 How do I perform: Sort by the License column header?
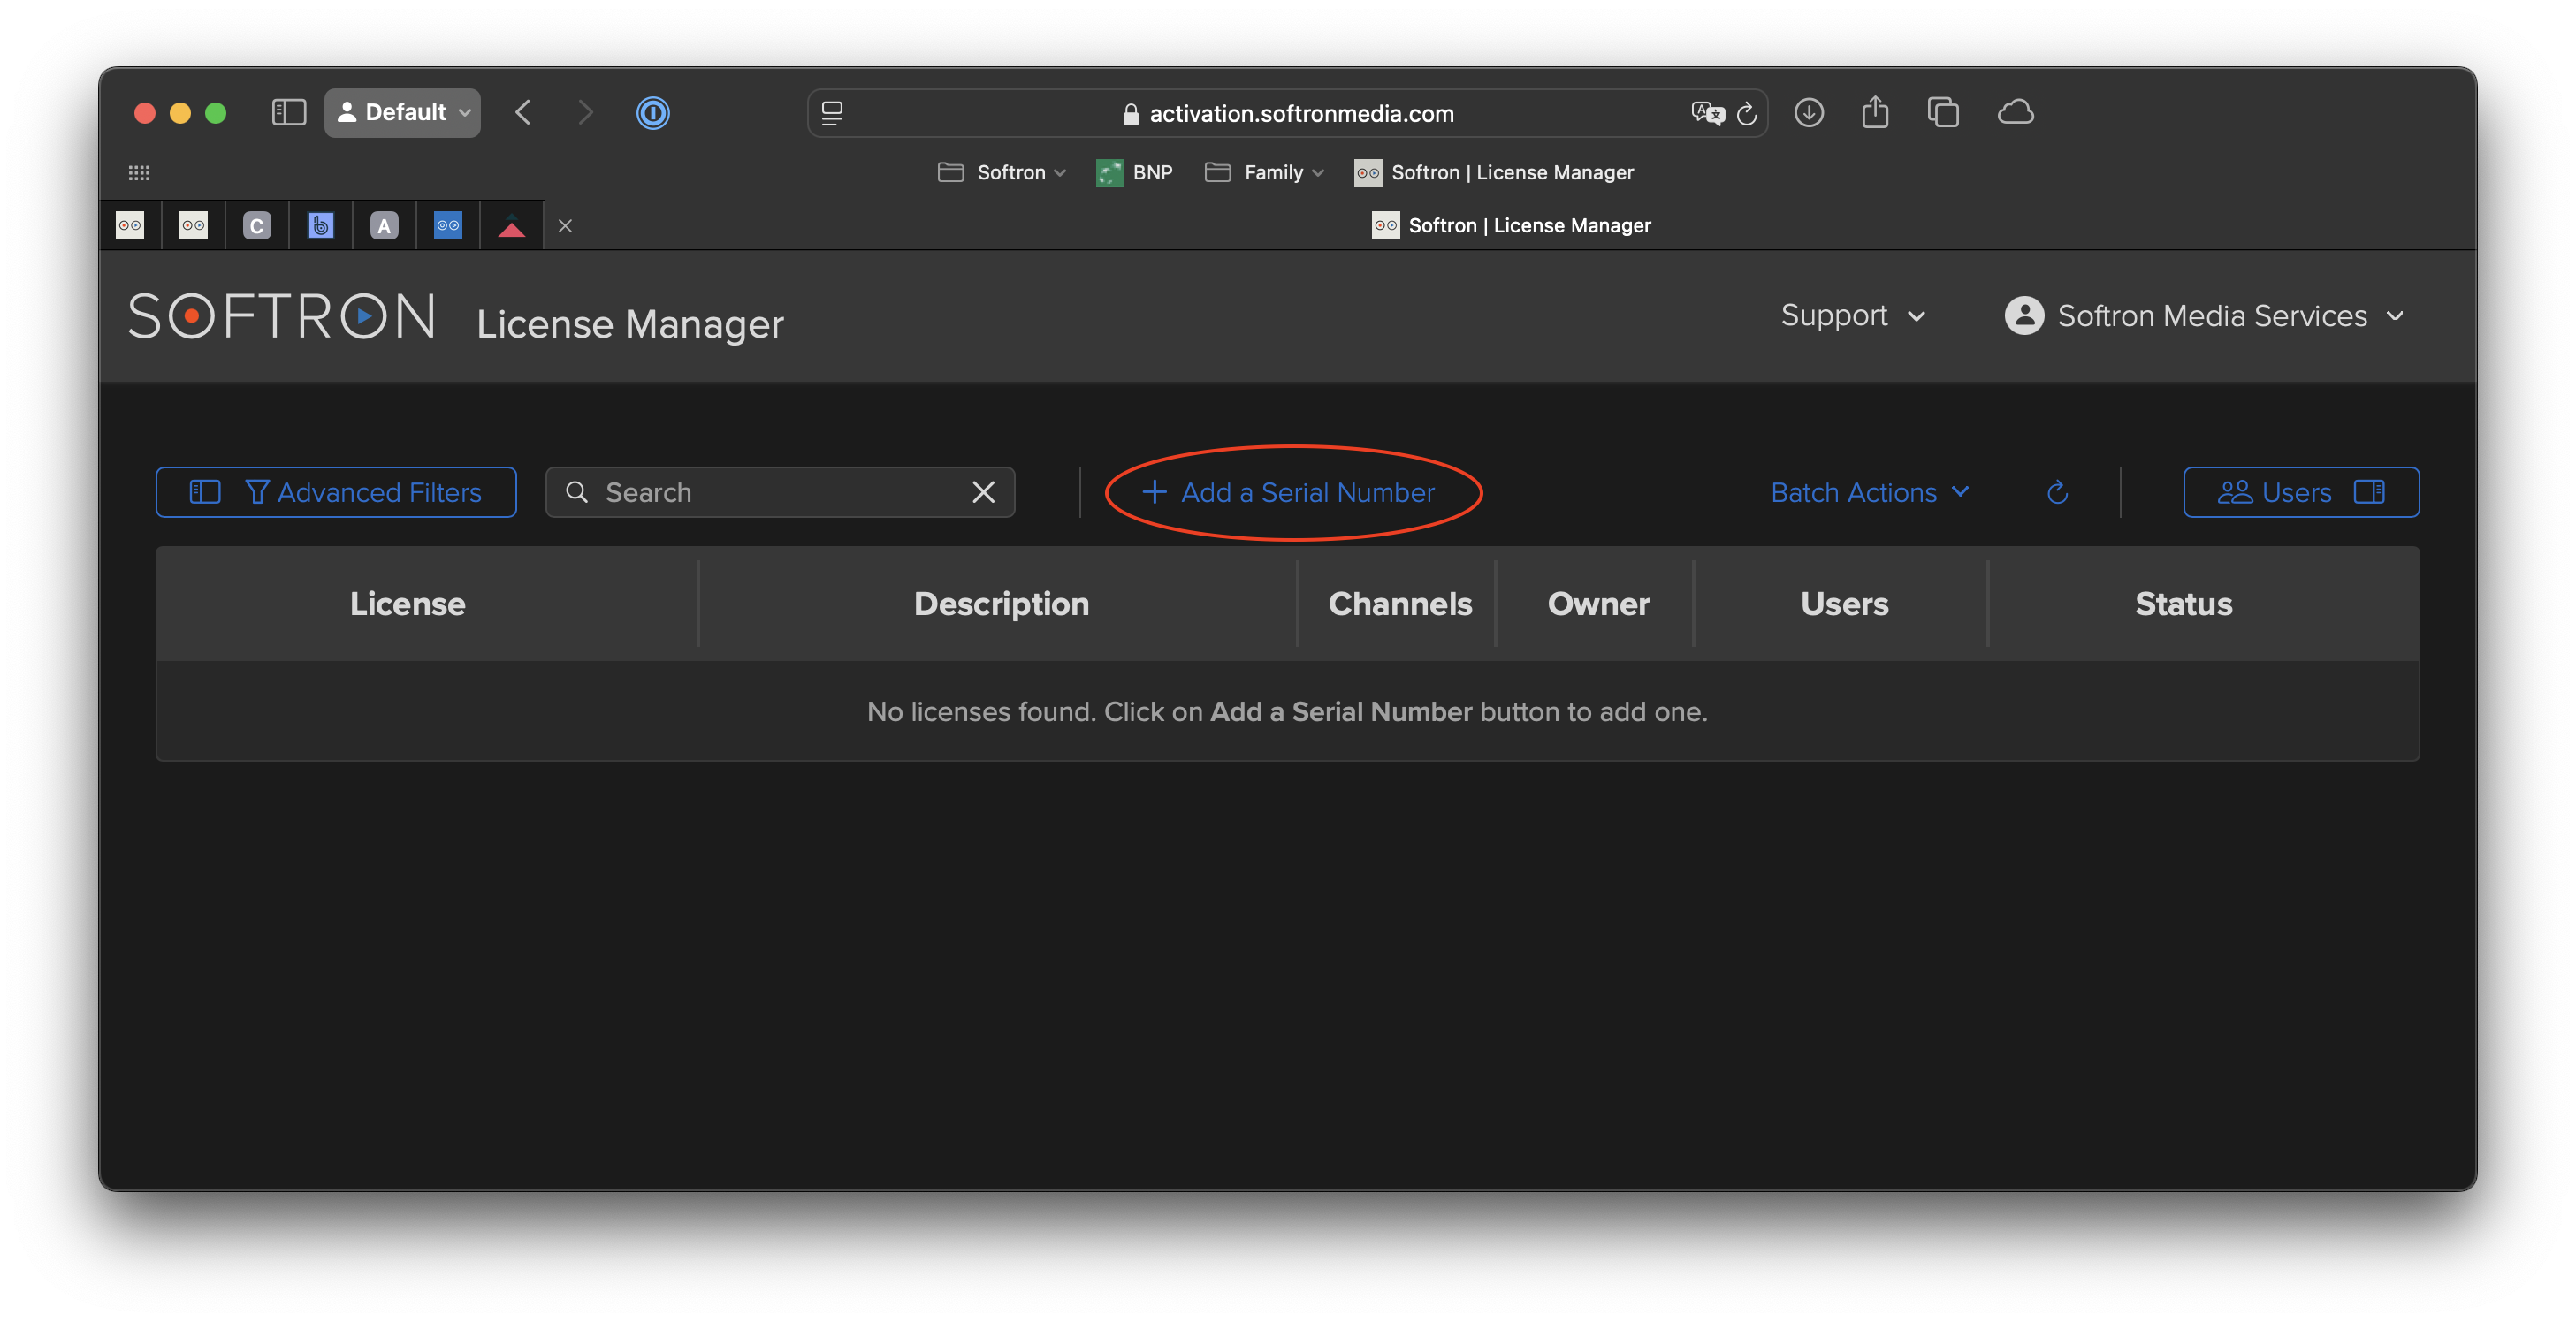pyautogui.click(x=407, y=603)
